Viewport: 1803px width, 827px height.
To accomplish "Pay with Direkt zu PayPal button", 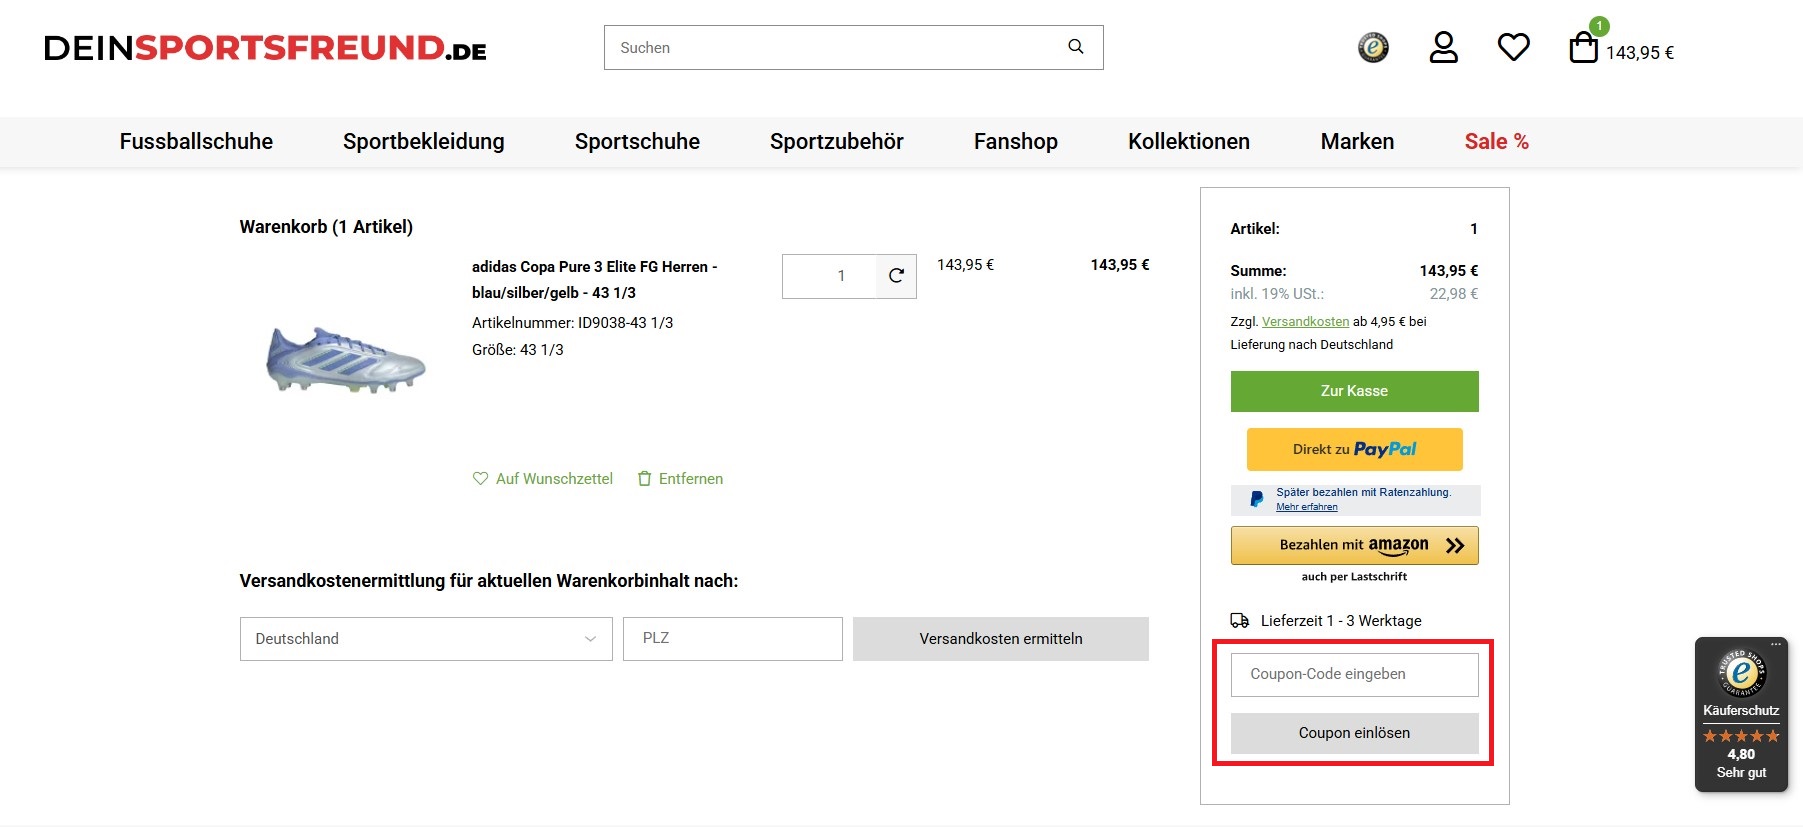I will [x=1354, y=449].
